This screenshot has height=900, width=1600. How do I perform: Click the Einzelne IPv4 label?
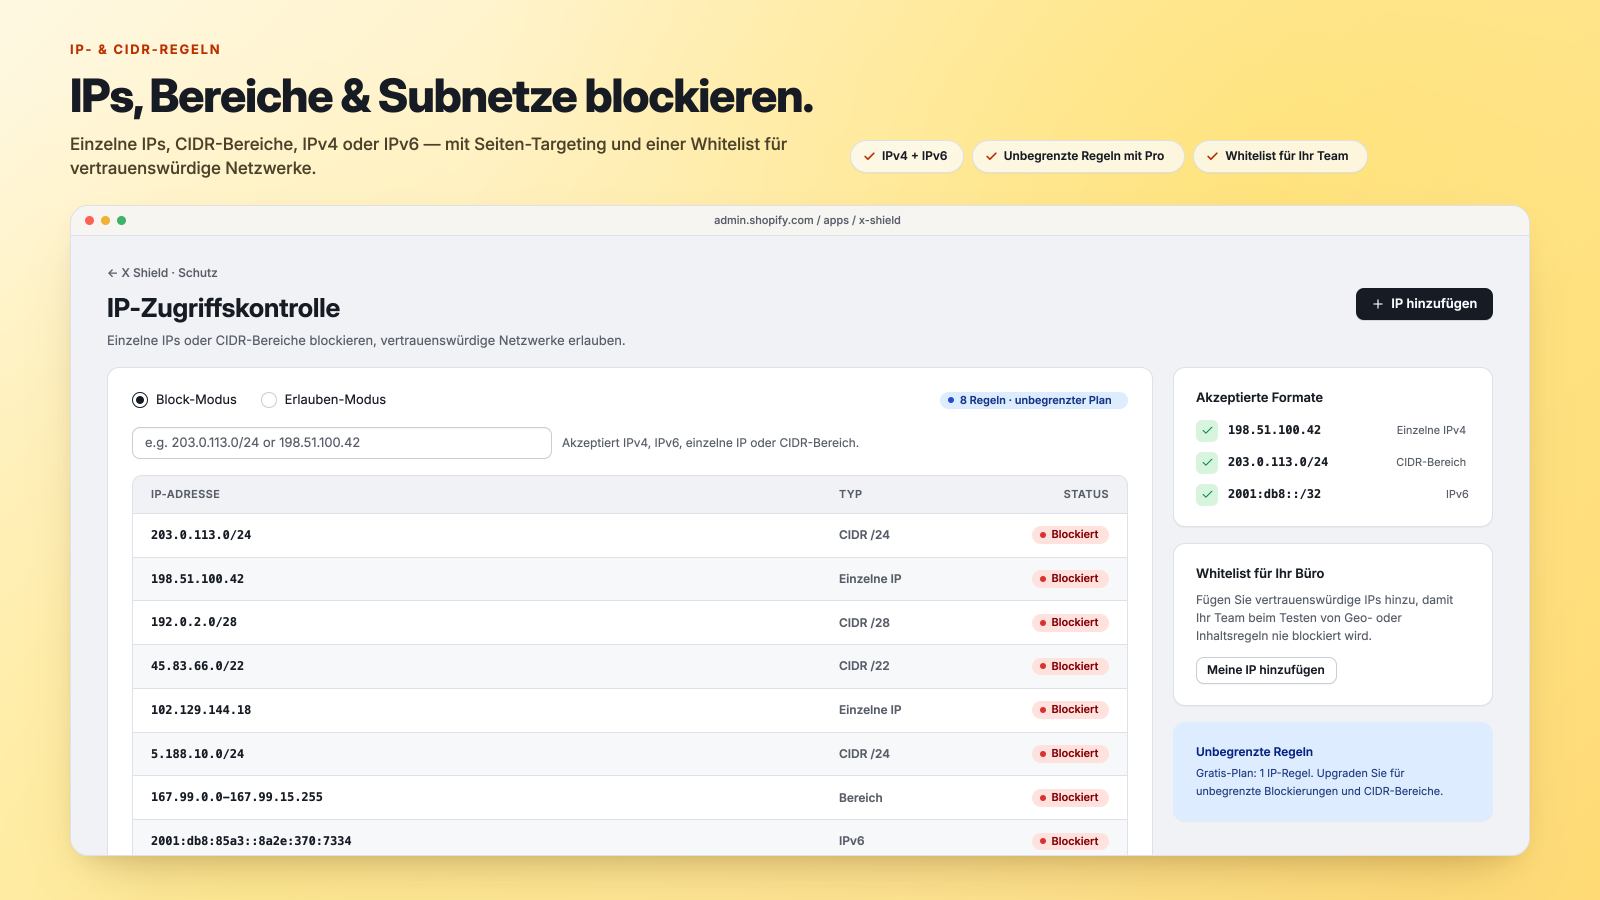tap(1431, 430)
